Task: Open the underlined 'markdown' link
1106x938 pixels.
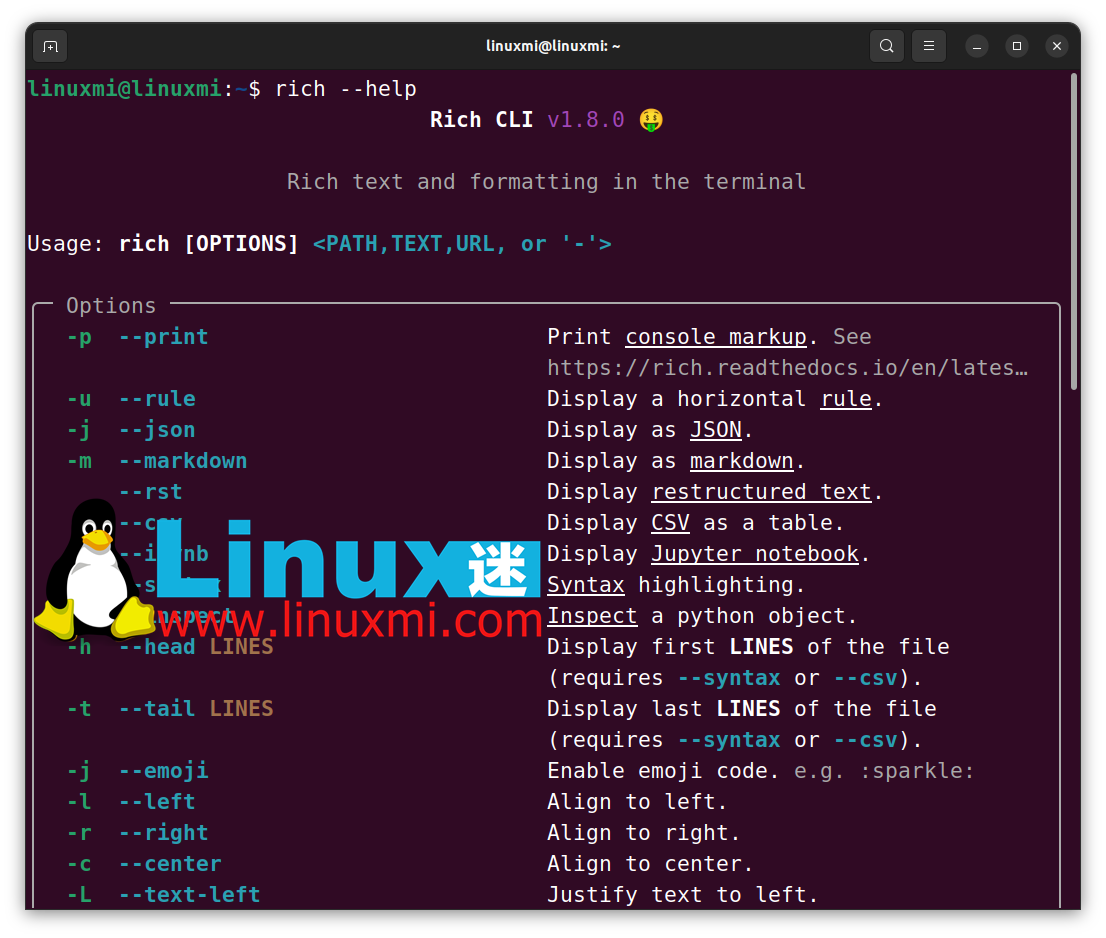Action: 741,461
